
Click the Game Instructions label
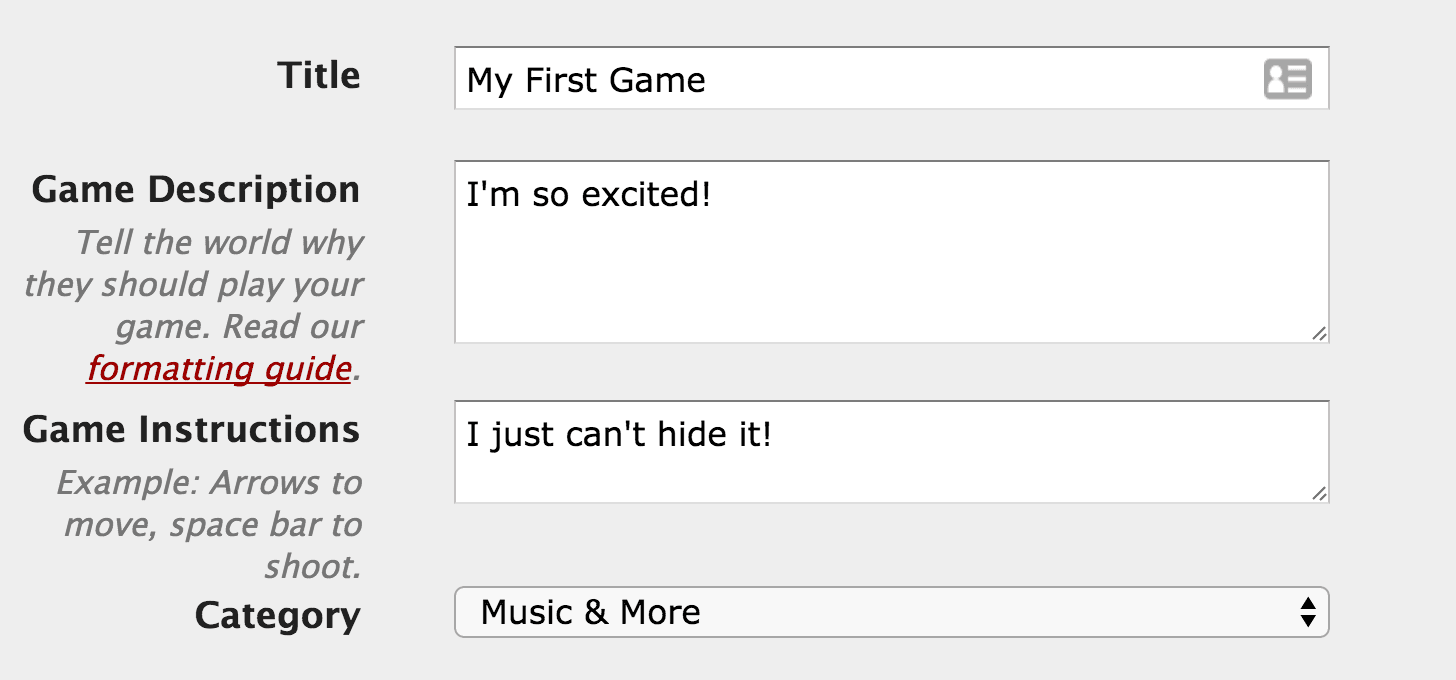[191, 429]
